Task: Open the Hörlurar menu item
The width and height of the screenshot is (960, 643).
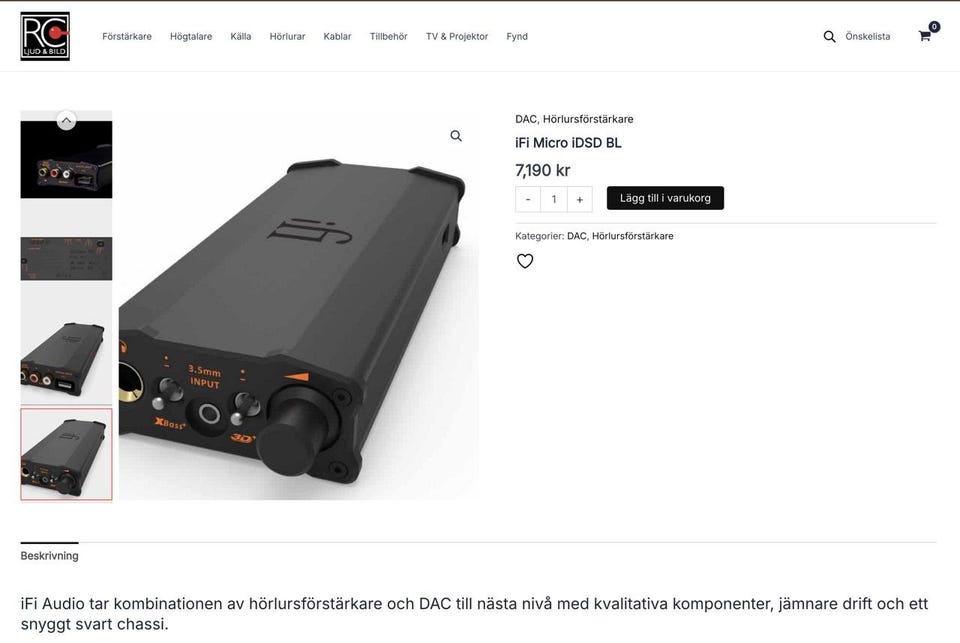Action: tap(287, 37)
